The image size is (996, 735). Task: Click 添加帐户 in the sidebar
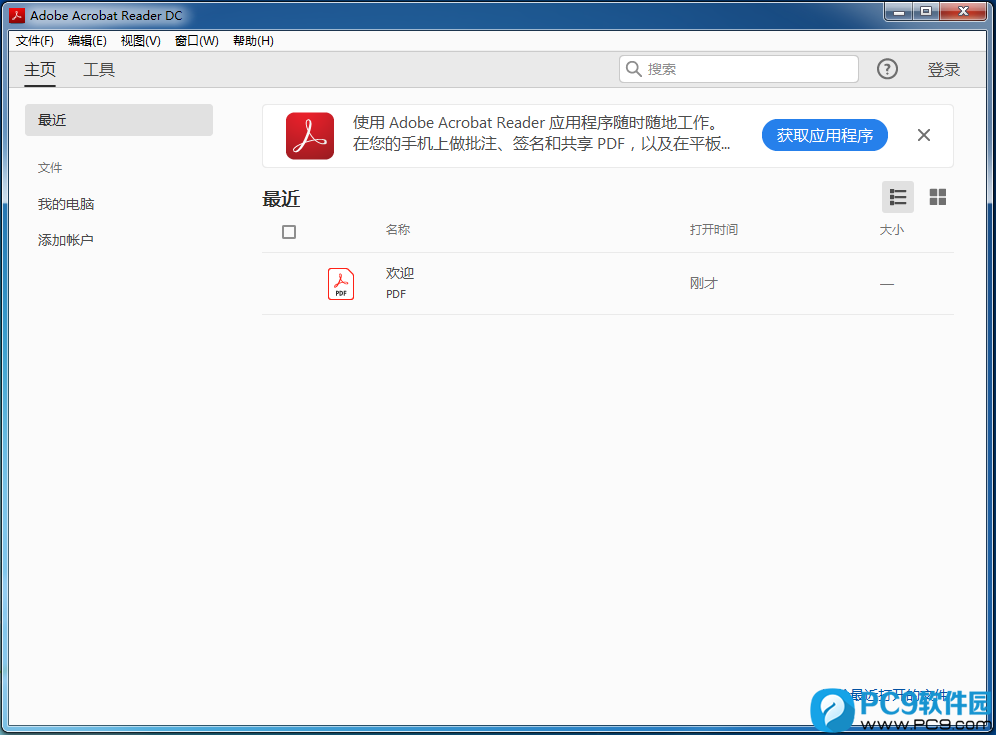click(x=65, y=240)
